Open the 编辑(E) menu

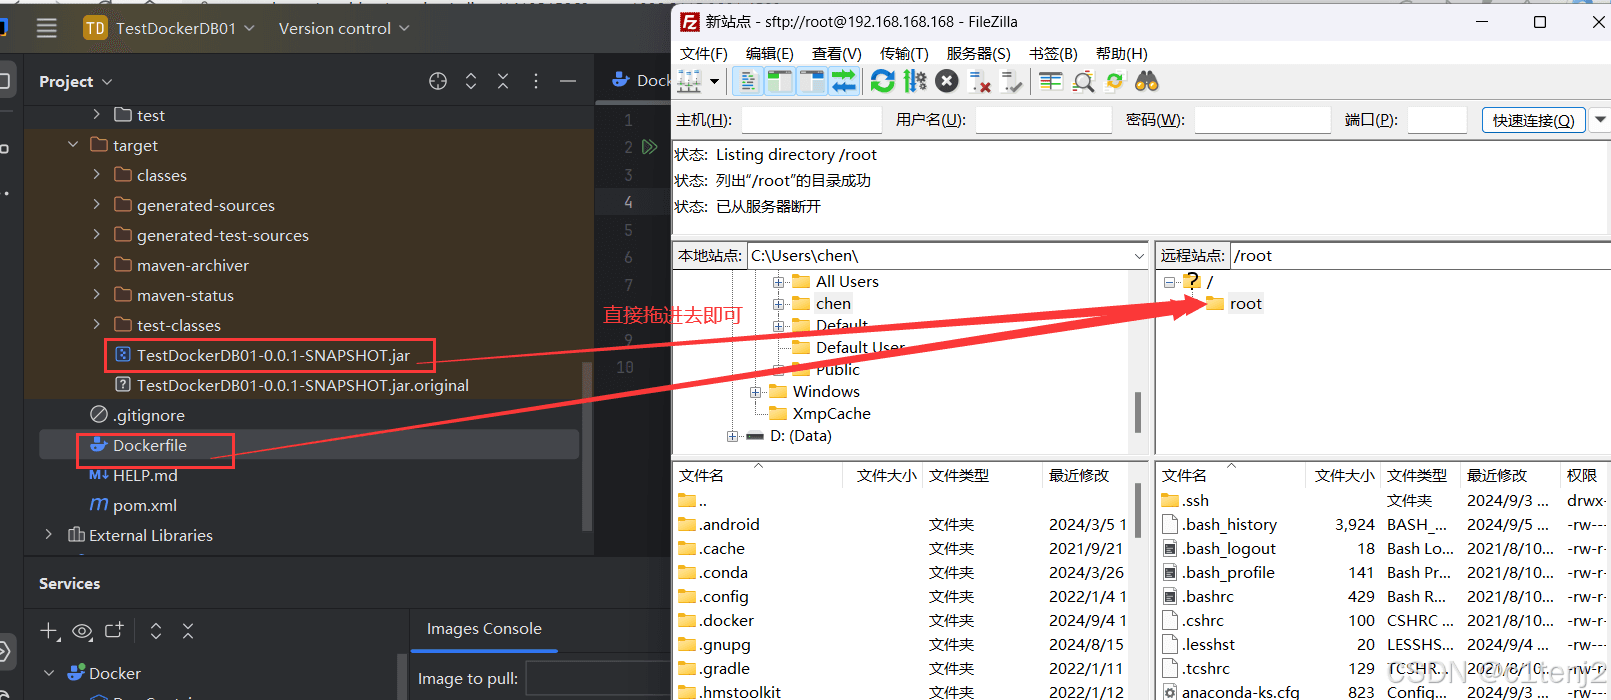coord(769,53)
